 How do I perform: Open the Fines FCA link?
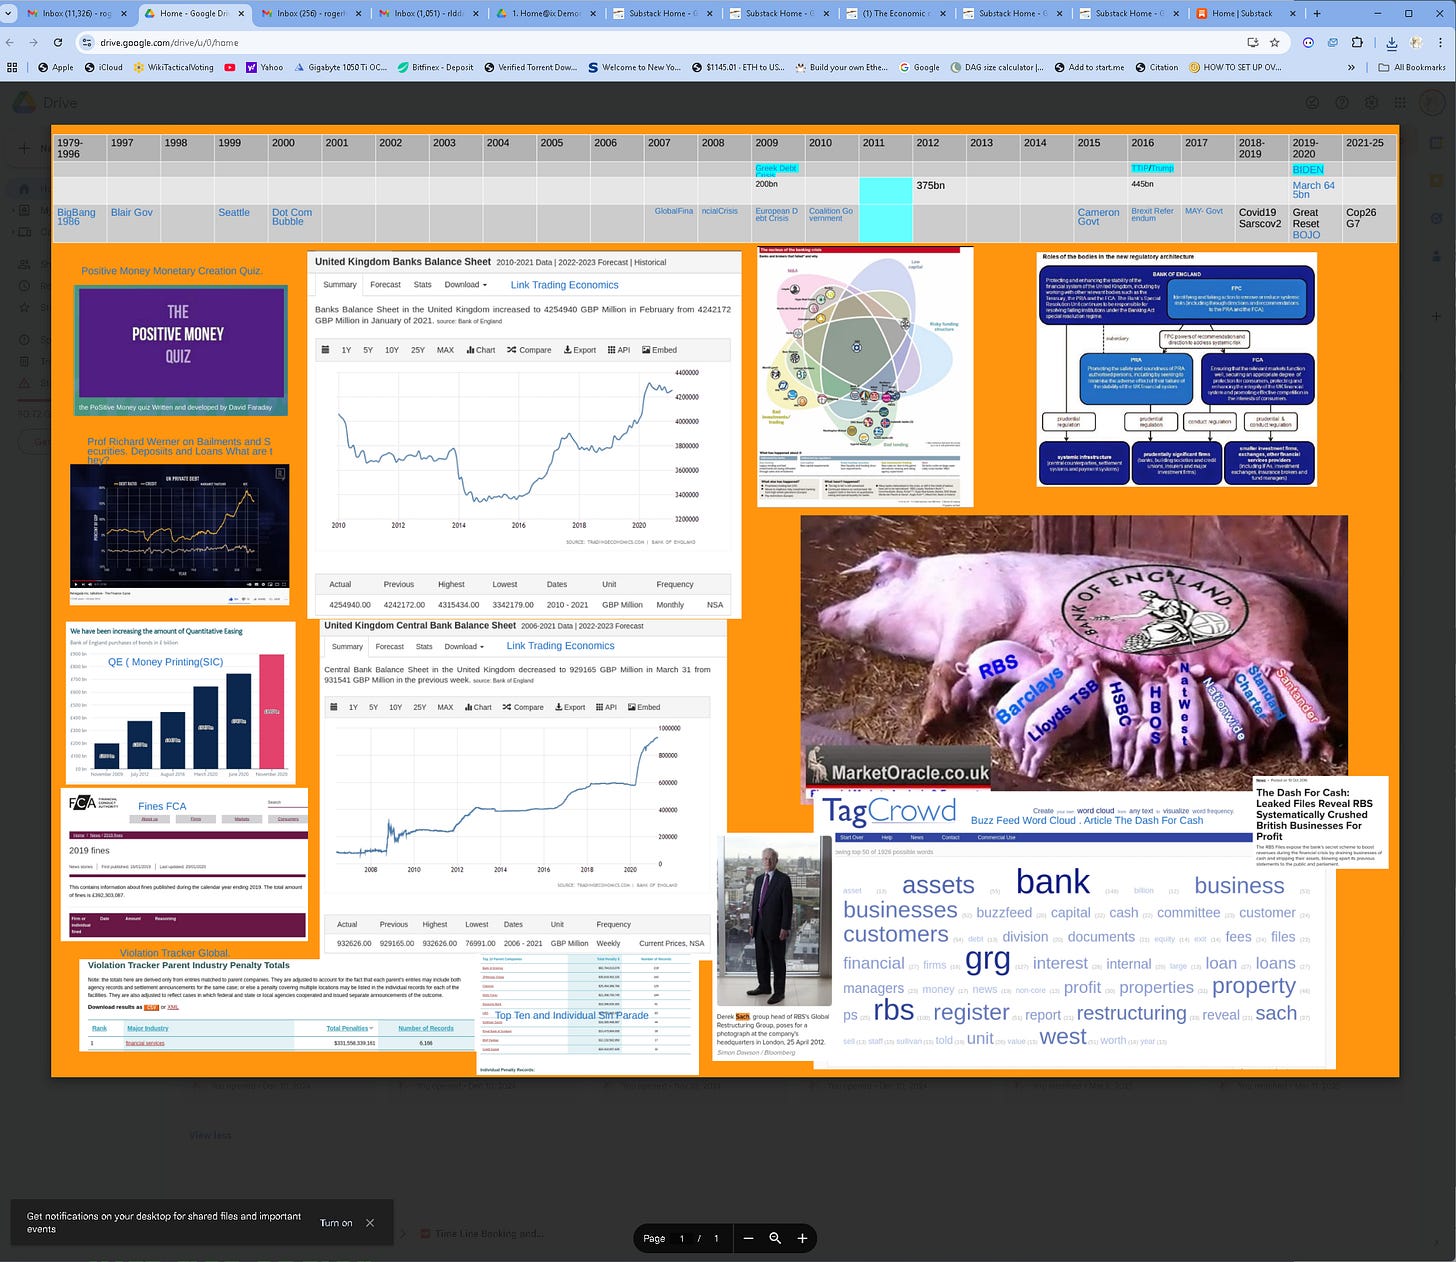pos(162,806)
